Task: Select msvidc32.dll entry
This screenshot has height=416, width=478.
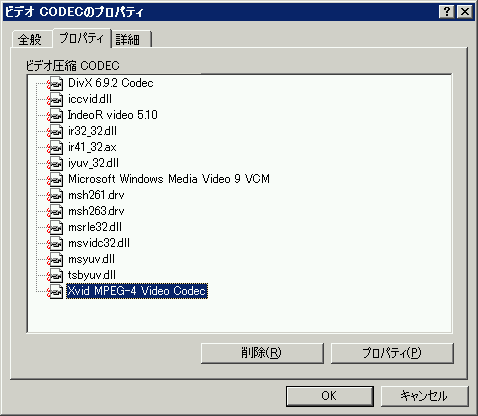Action: [x=99, y=243]
